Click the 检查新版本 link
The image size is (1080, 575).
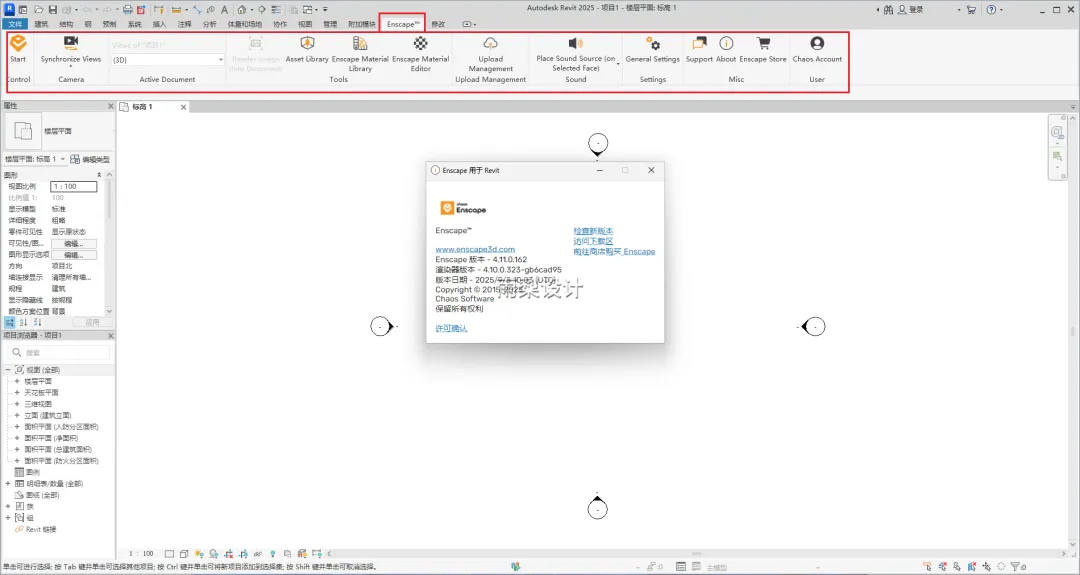click(x=593, y=231)
